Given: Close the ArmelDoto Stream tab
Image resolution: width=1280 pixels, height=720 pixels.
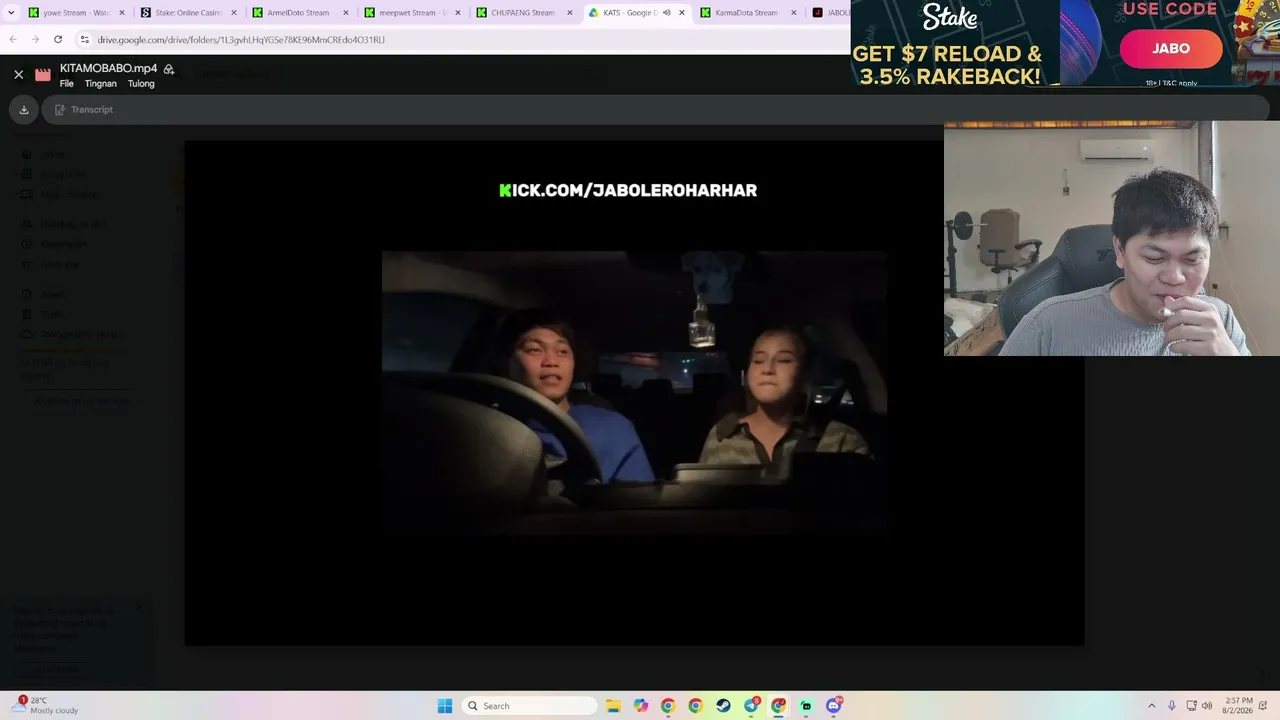Looking at the screenshot, I should pyautogui.click(x=346, y=13).
